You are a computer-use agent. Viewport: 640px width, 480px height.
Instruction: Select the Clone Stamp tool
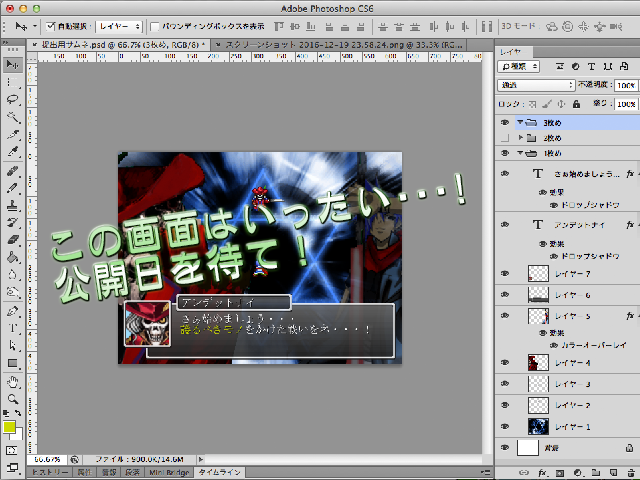(x=13, y=205)
